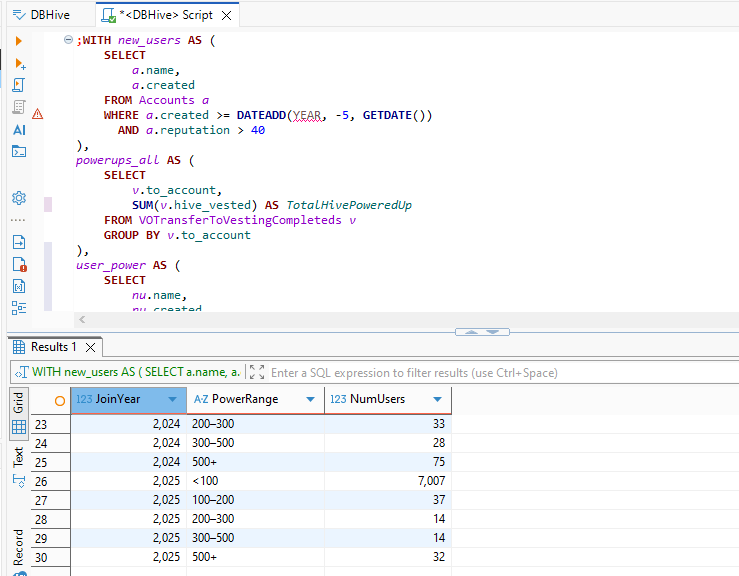The image size is (739, 576).
Task: Click the grid table icon below the Grid label
Action: [x=19, y=427]
